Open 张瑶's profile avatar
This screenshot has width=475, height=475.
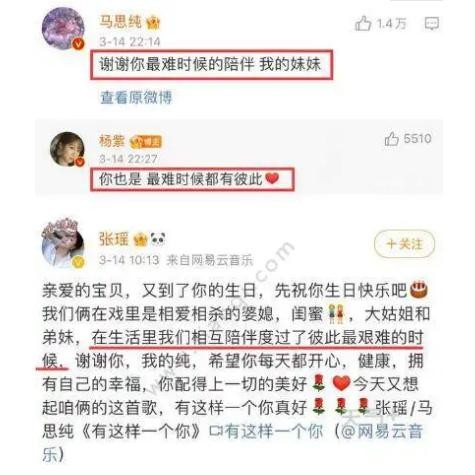pyautogui.click(x=63, y=243)
